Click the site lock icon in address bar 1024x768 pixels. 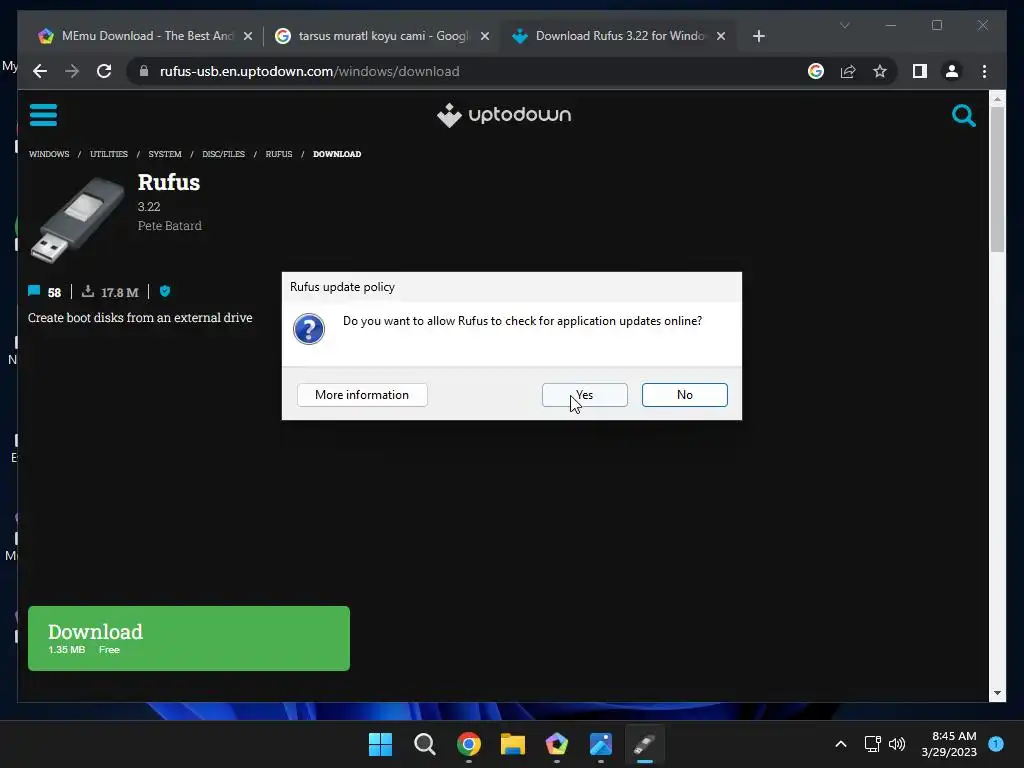(x=144, y=71)
